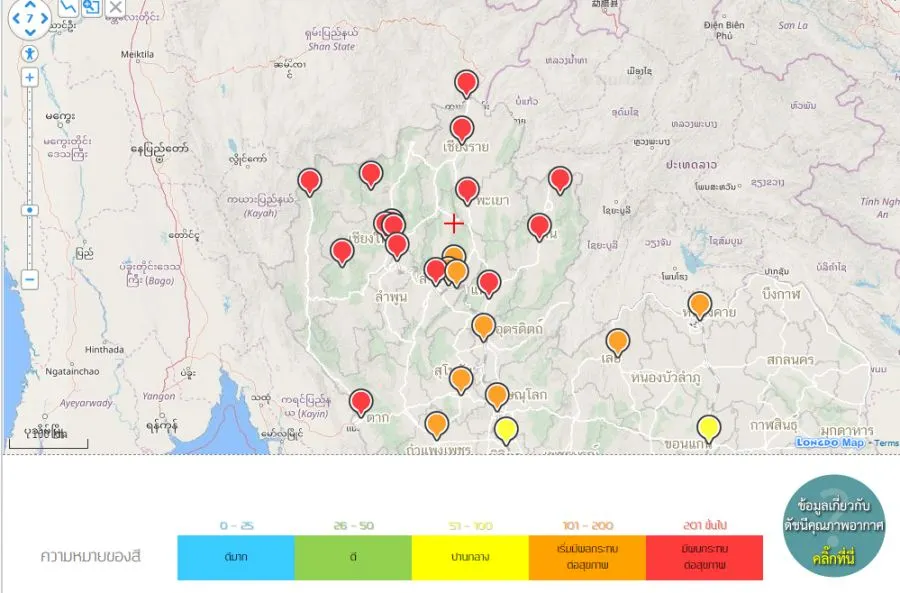Image resolution: width=900 pixels, height=593 pixels.
Task: Pan the map left with the arrow
Action: point(17,18)
